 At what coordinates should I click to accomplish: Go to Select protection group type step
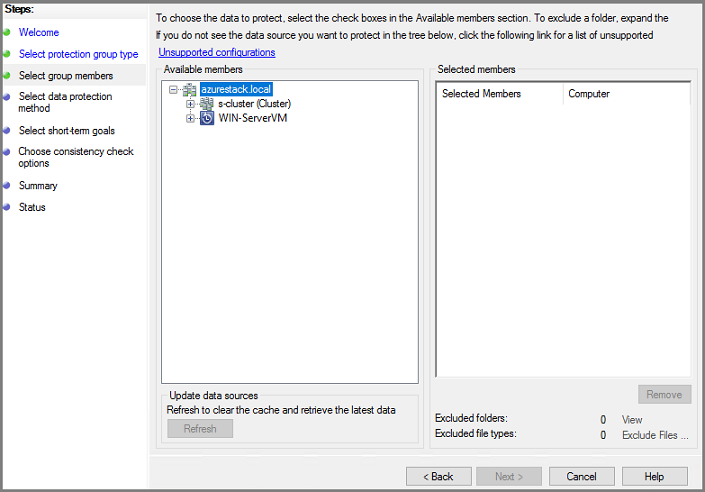(79, 54)
